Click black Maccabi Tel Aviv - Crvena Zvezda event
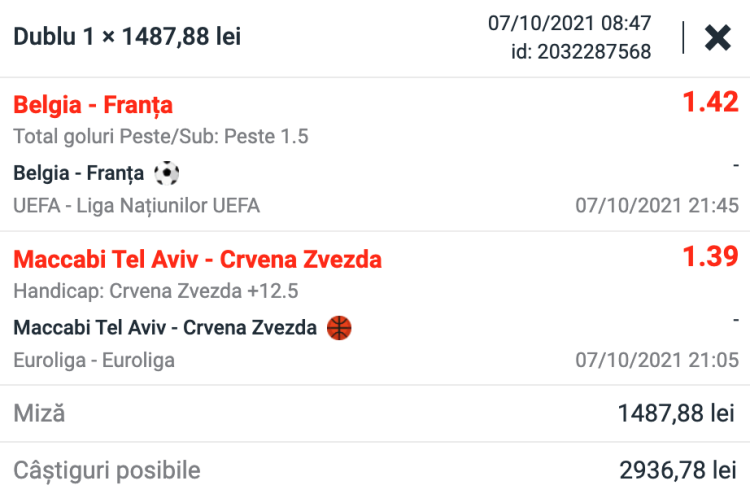This screenshot has width=750, height=494. tap(165, 327)
